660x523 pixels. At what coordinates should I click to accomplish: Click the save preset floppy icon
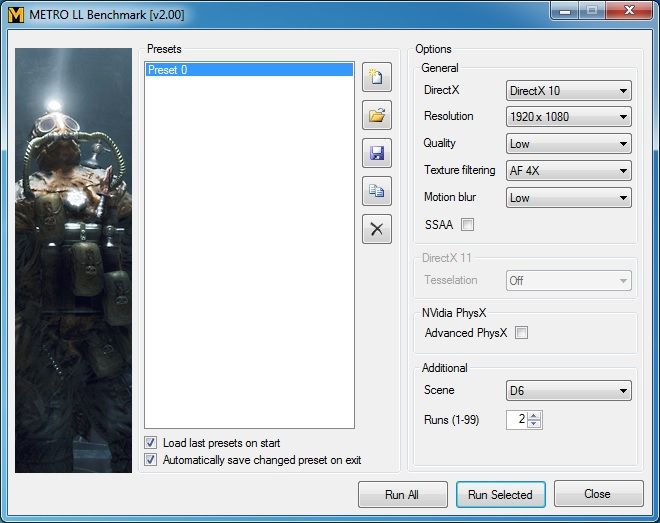(x=377, y=153)
